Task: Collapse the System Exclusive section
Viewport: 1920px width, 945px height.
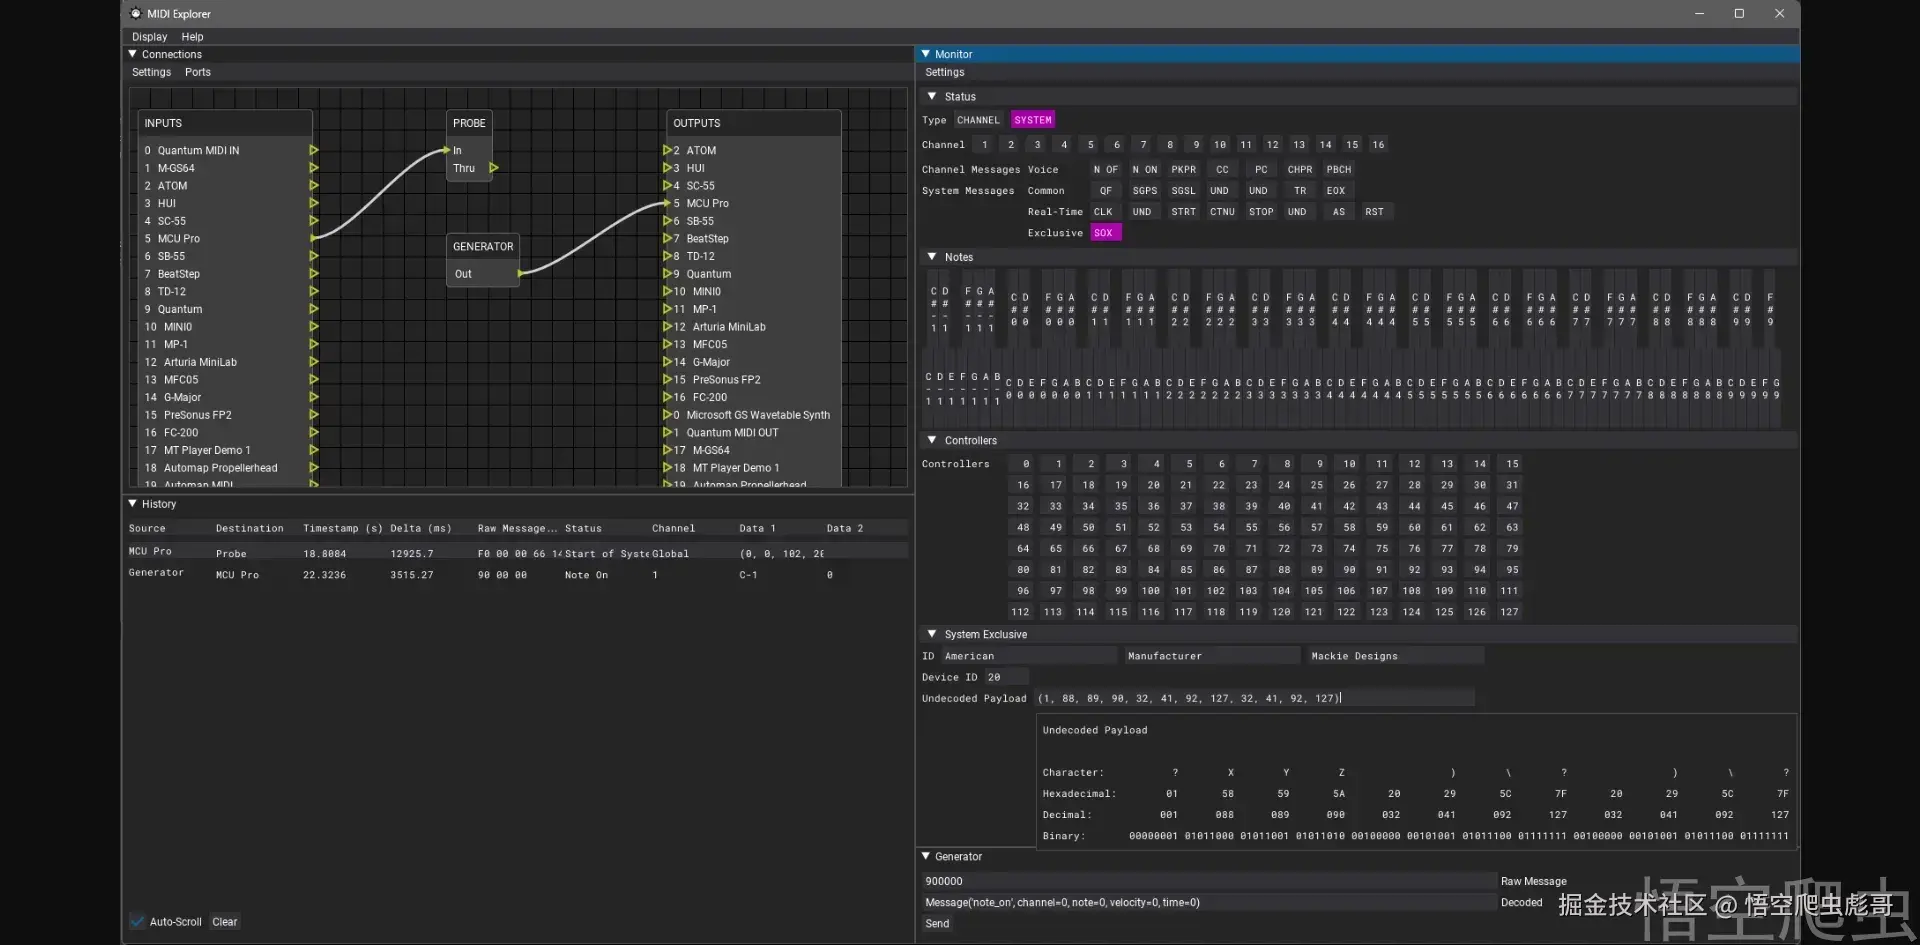Action: (932, 634)
